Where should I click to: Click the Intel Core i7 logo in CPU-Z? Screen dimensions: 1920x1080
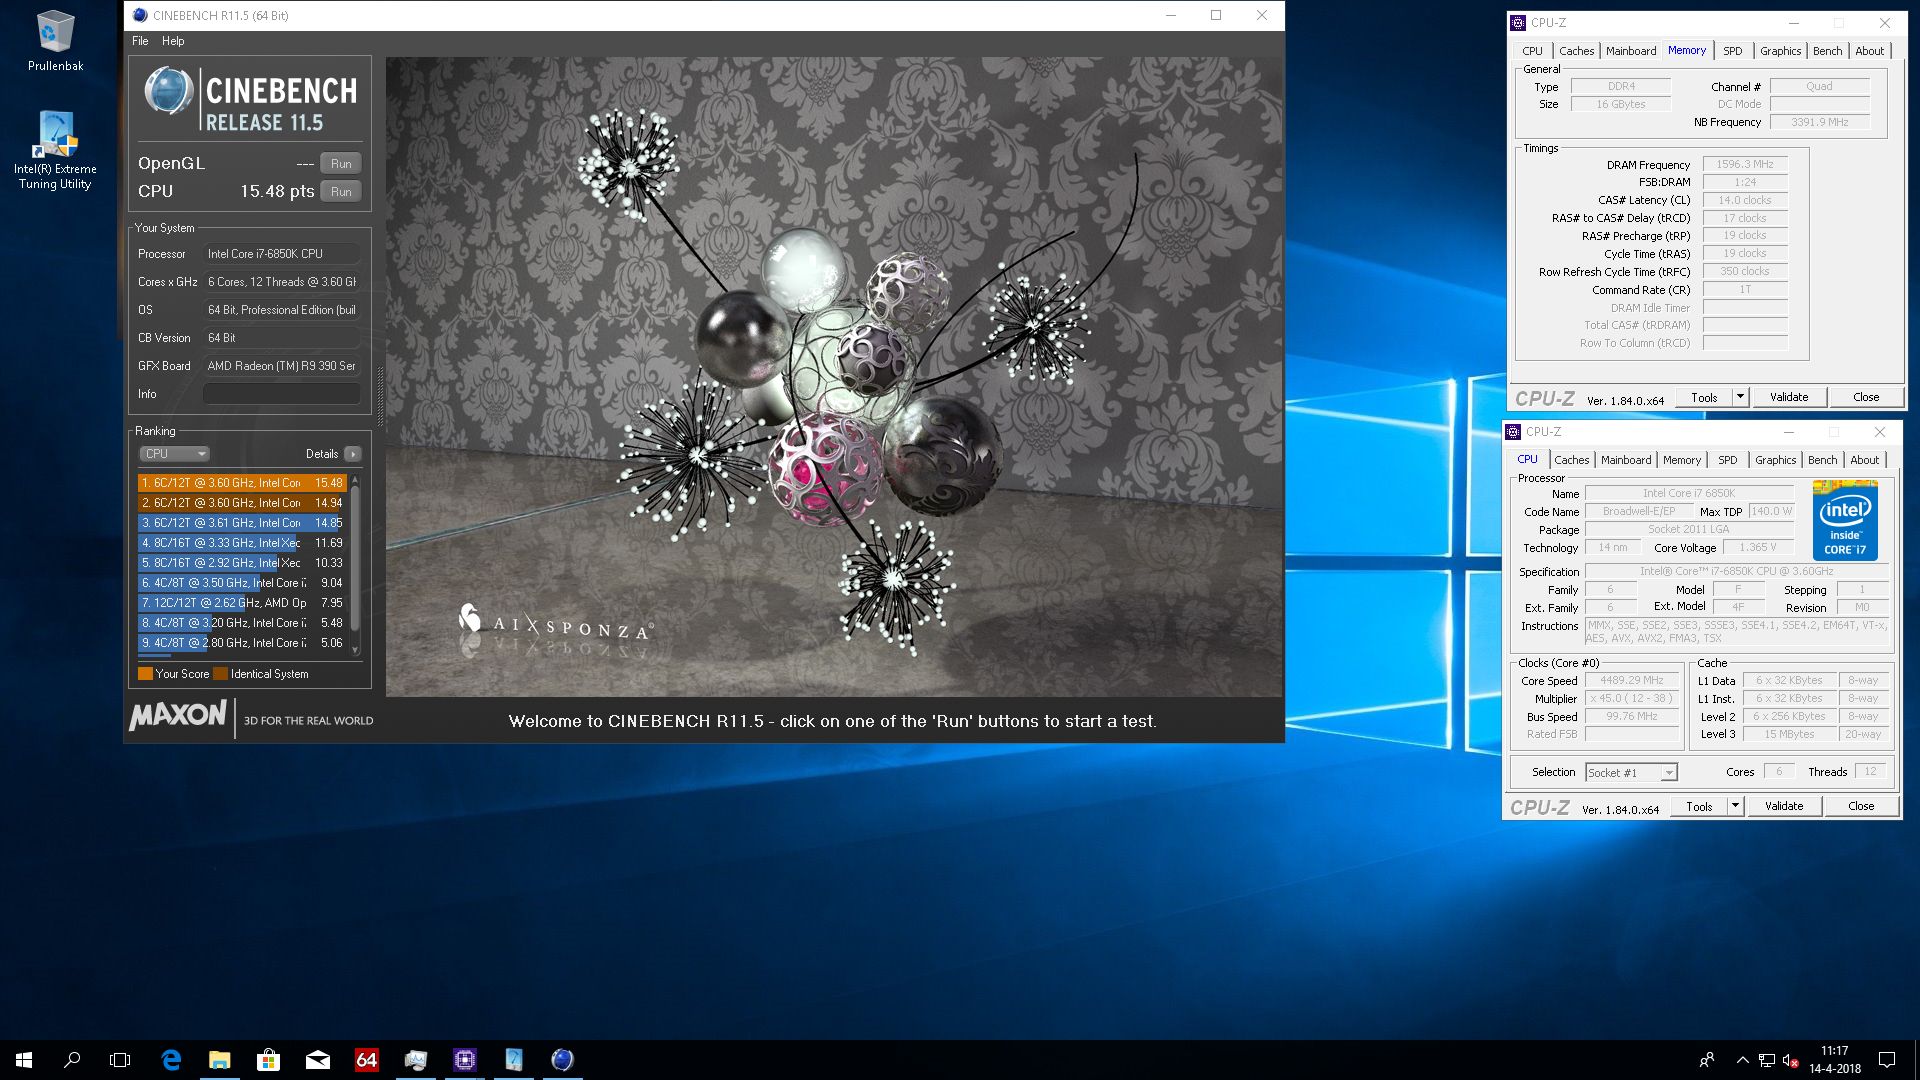click(1845, 520)
